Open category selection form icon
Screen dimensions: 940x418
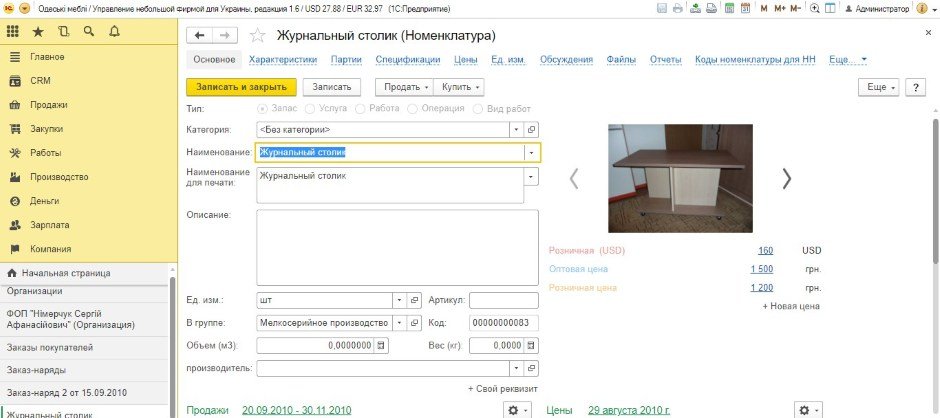click(x=531, y=130)
